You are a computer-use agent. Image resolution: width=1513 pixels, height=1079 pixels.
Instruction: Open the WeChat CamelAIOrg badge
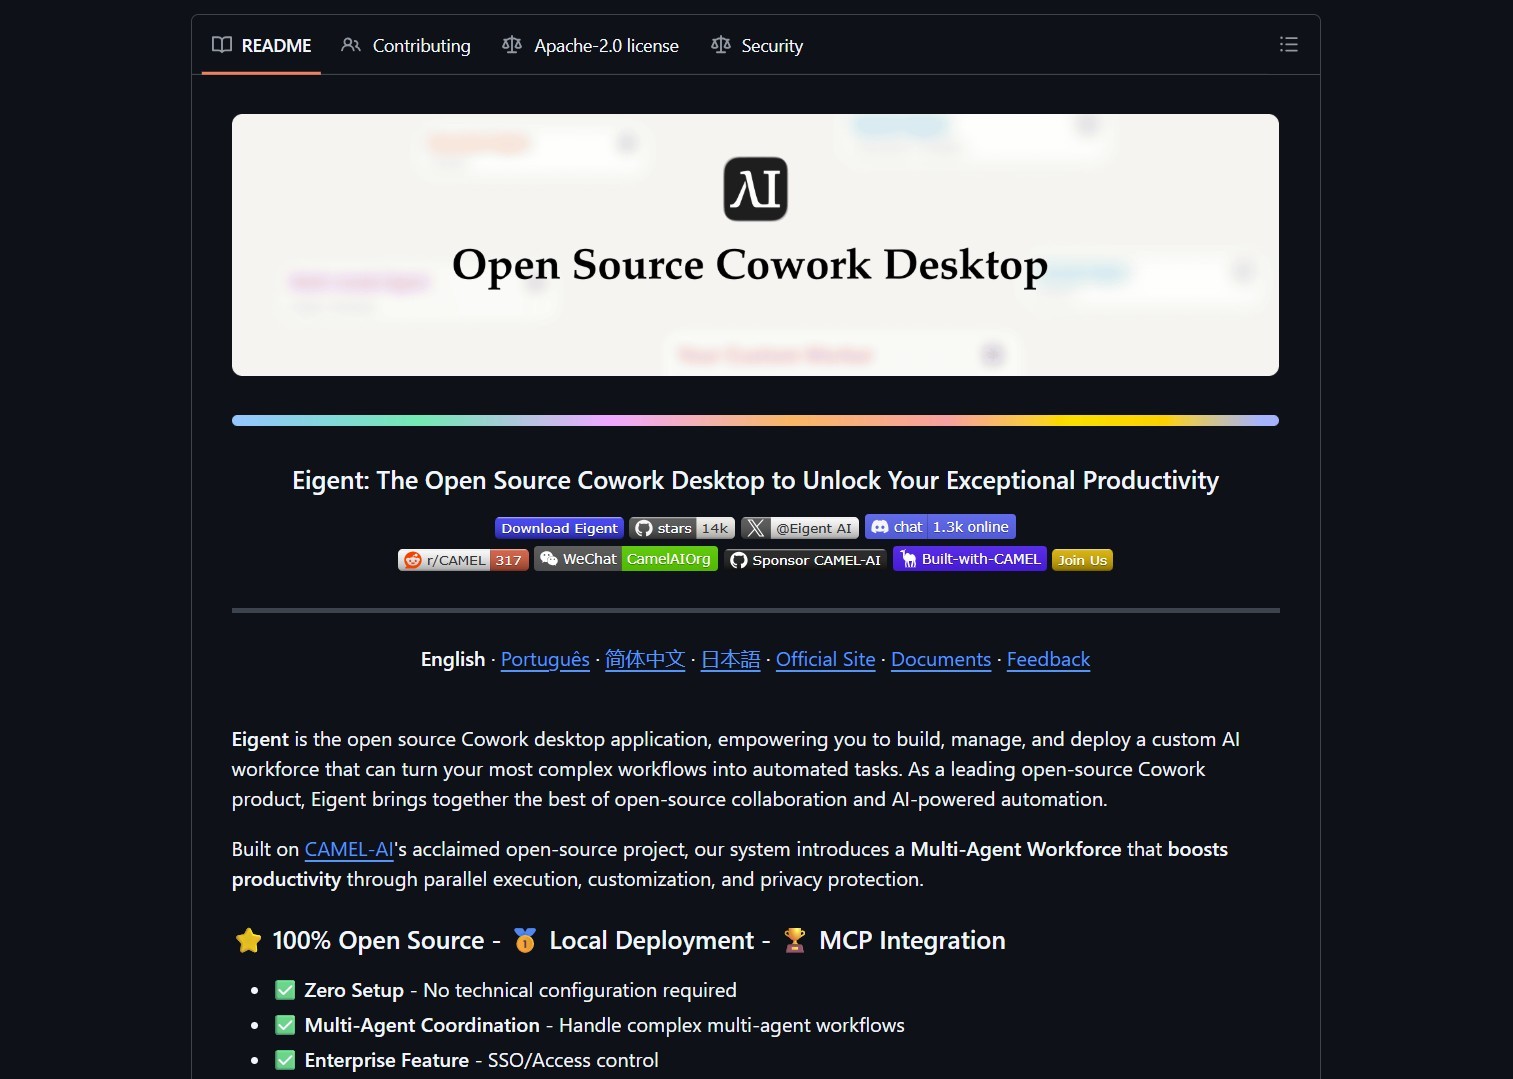point(626,559)
